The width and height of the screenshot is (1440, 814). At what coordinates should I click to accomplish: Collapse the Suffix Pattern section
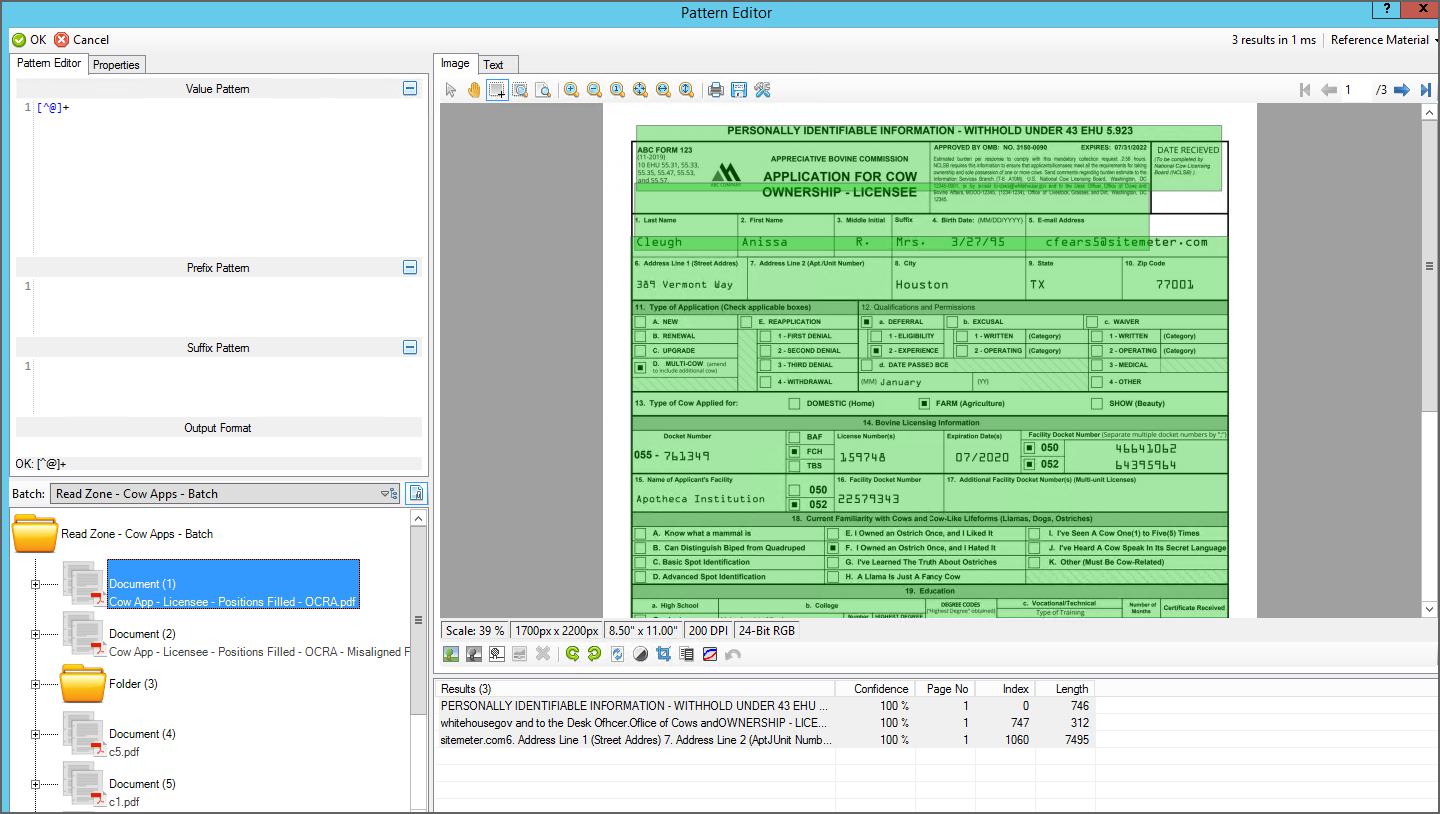410,347
